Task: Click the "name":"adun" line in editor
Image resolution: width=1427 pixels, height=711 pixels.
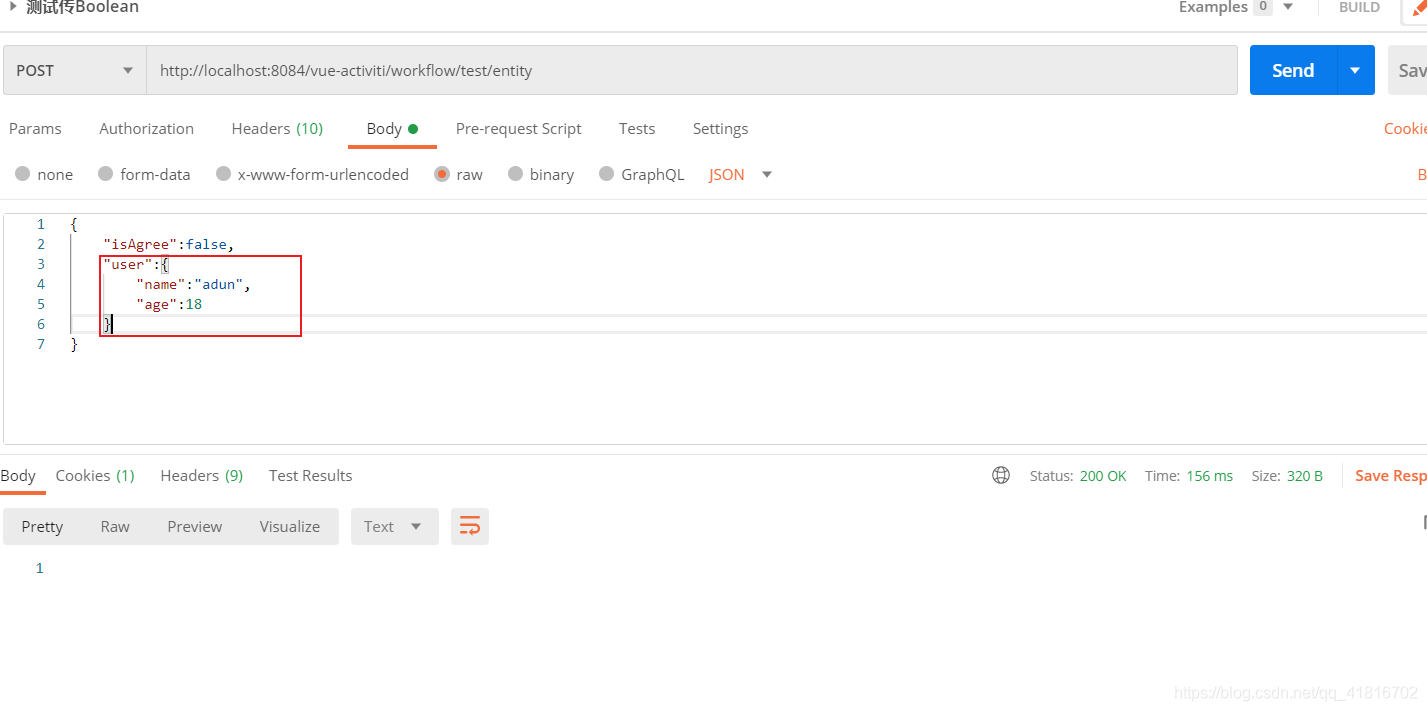Action: (193, 284)
